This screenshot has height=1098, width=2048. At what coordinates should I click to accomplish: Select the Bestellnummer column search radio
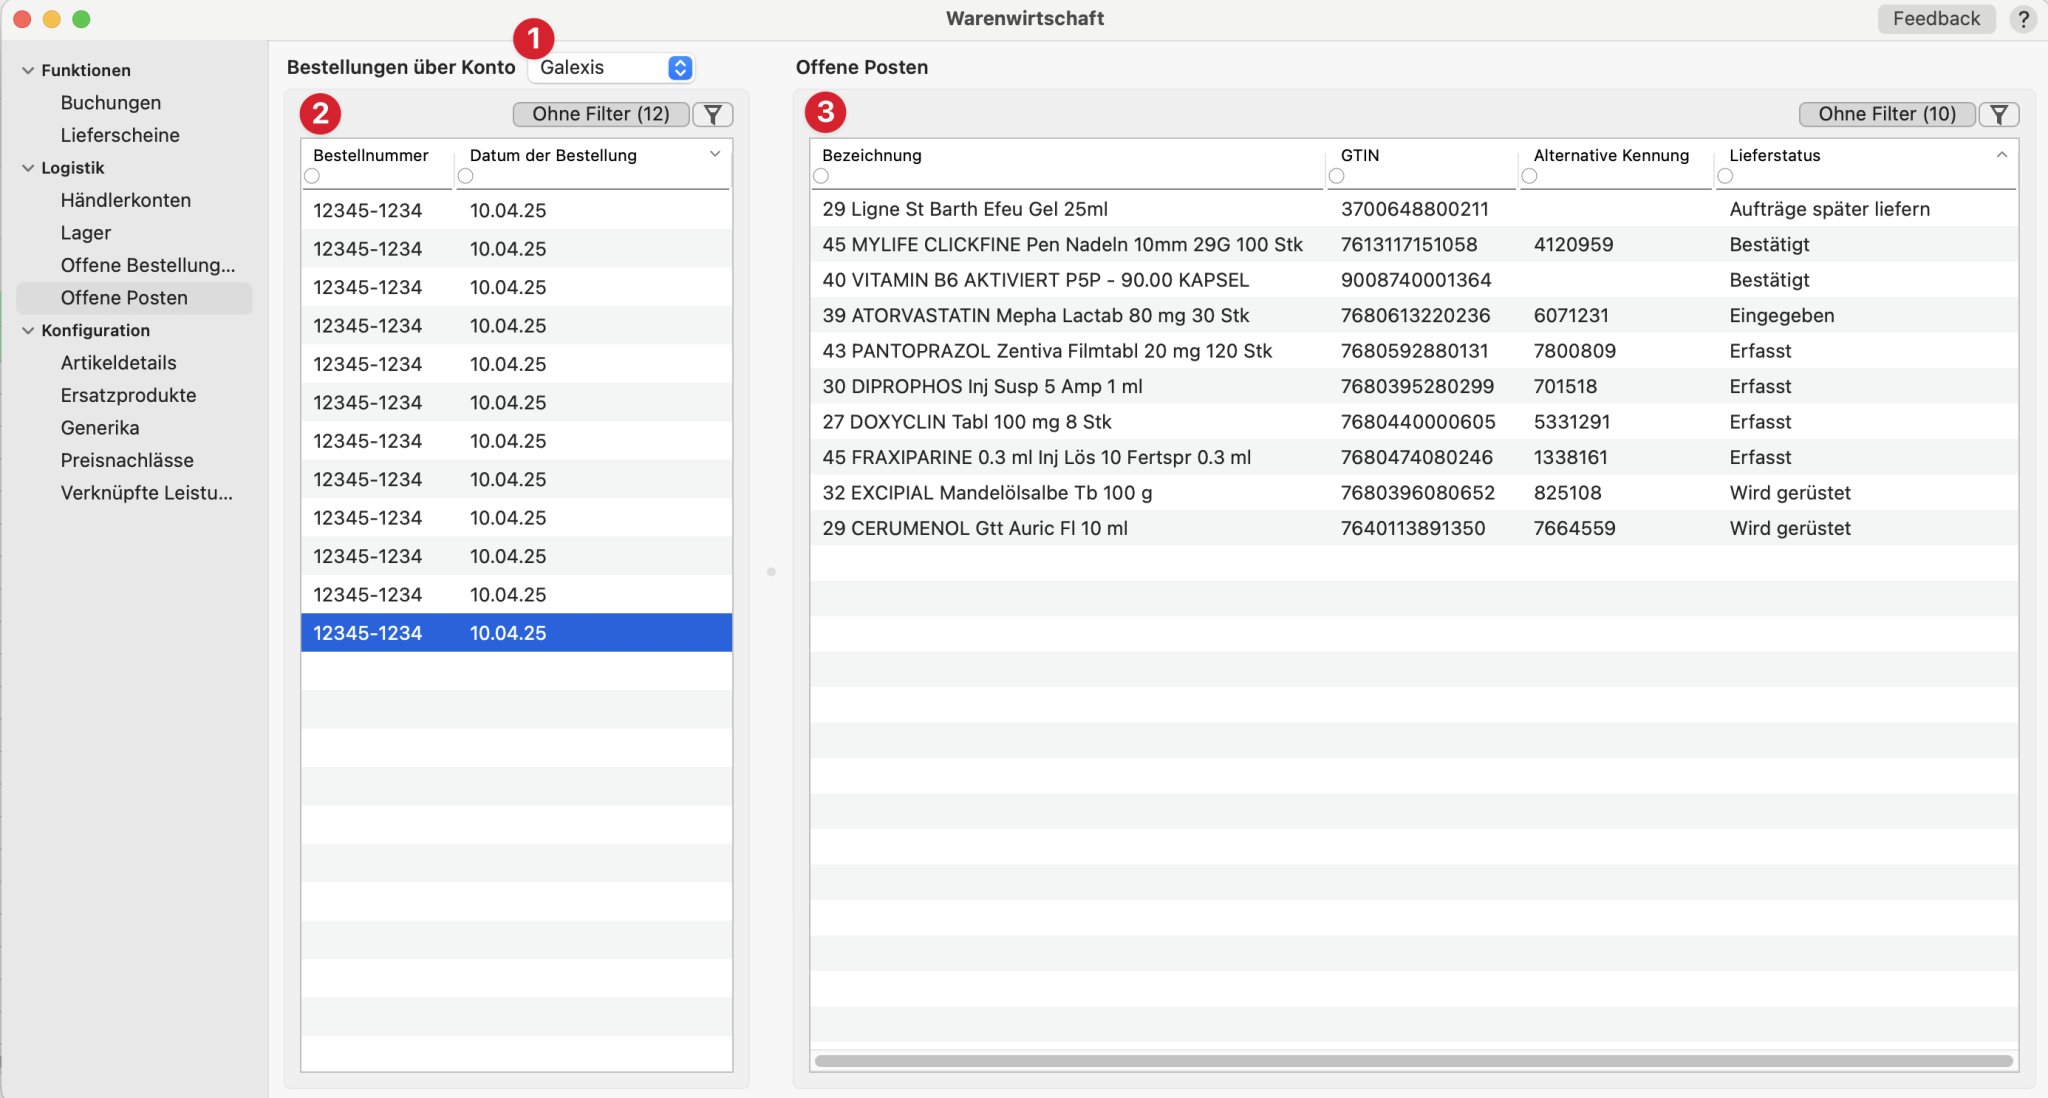tap(312, 176)
